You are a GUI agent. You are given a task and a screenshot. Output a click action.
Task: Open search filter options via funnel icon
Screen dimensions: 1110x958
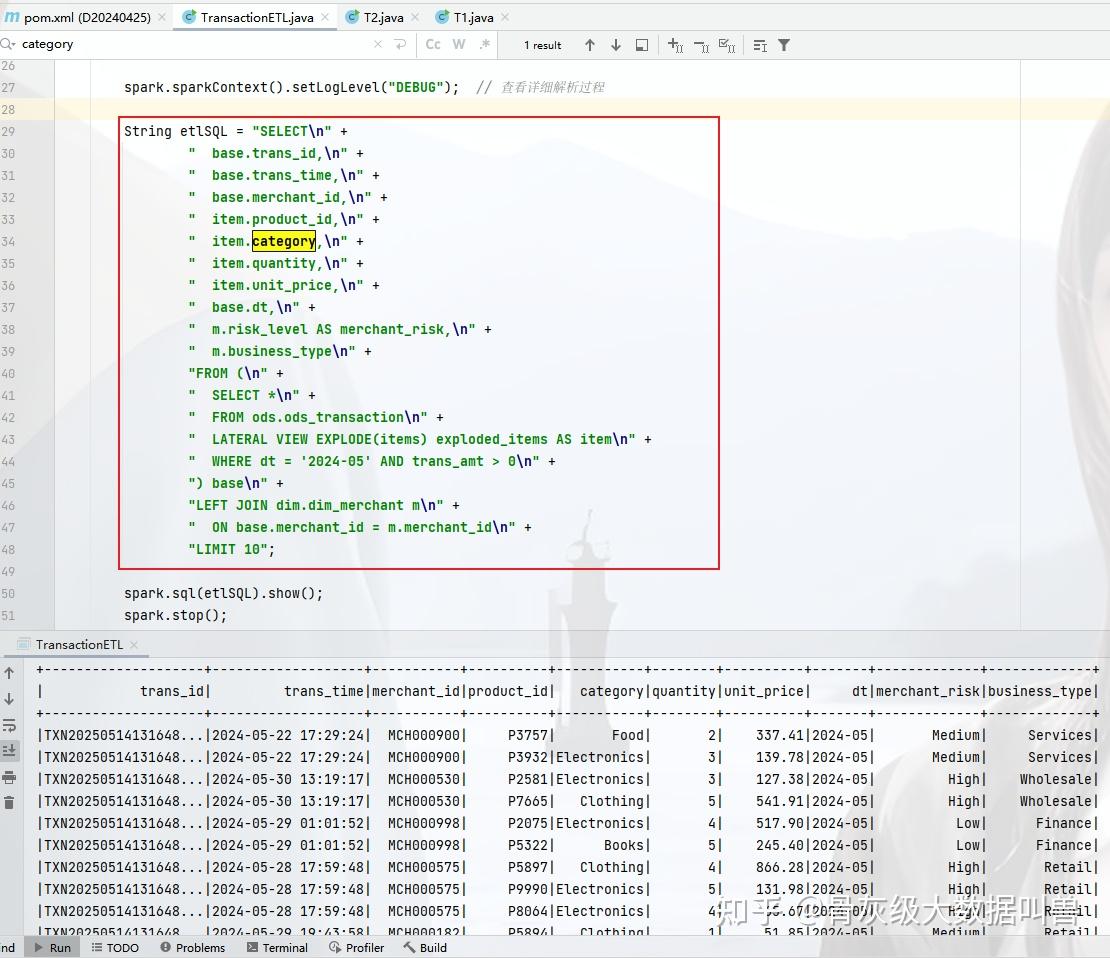pyautogui.click(x=783, y=44)
